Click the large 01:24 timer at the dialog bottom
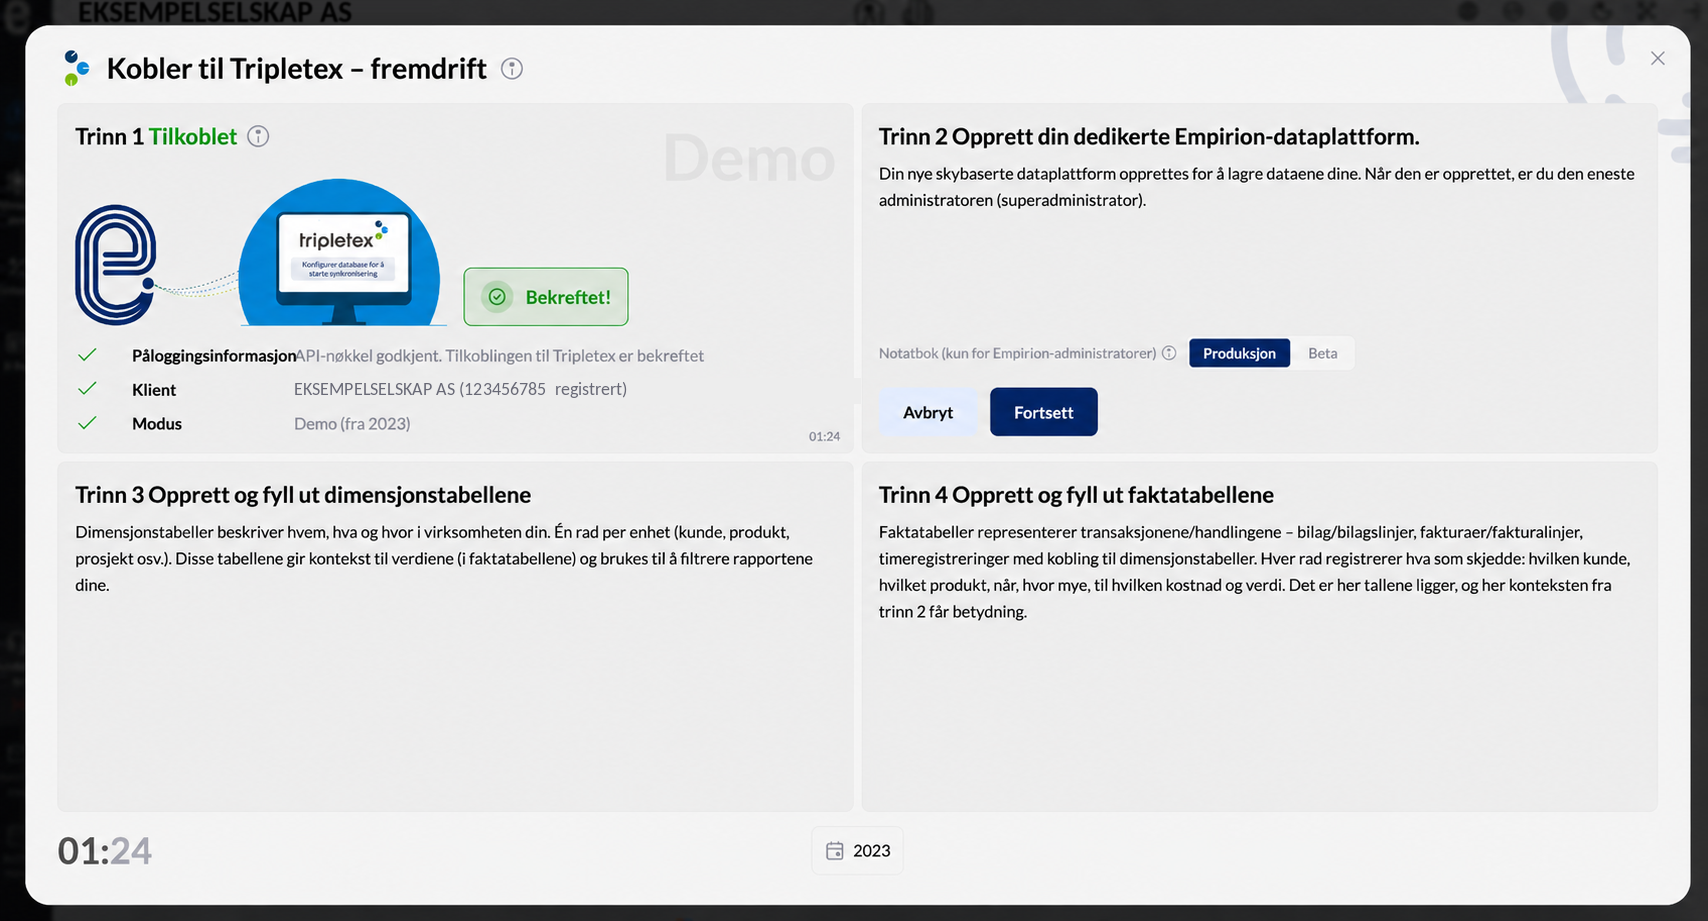 (x=105, y=851)
